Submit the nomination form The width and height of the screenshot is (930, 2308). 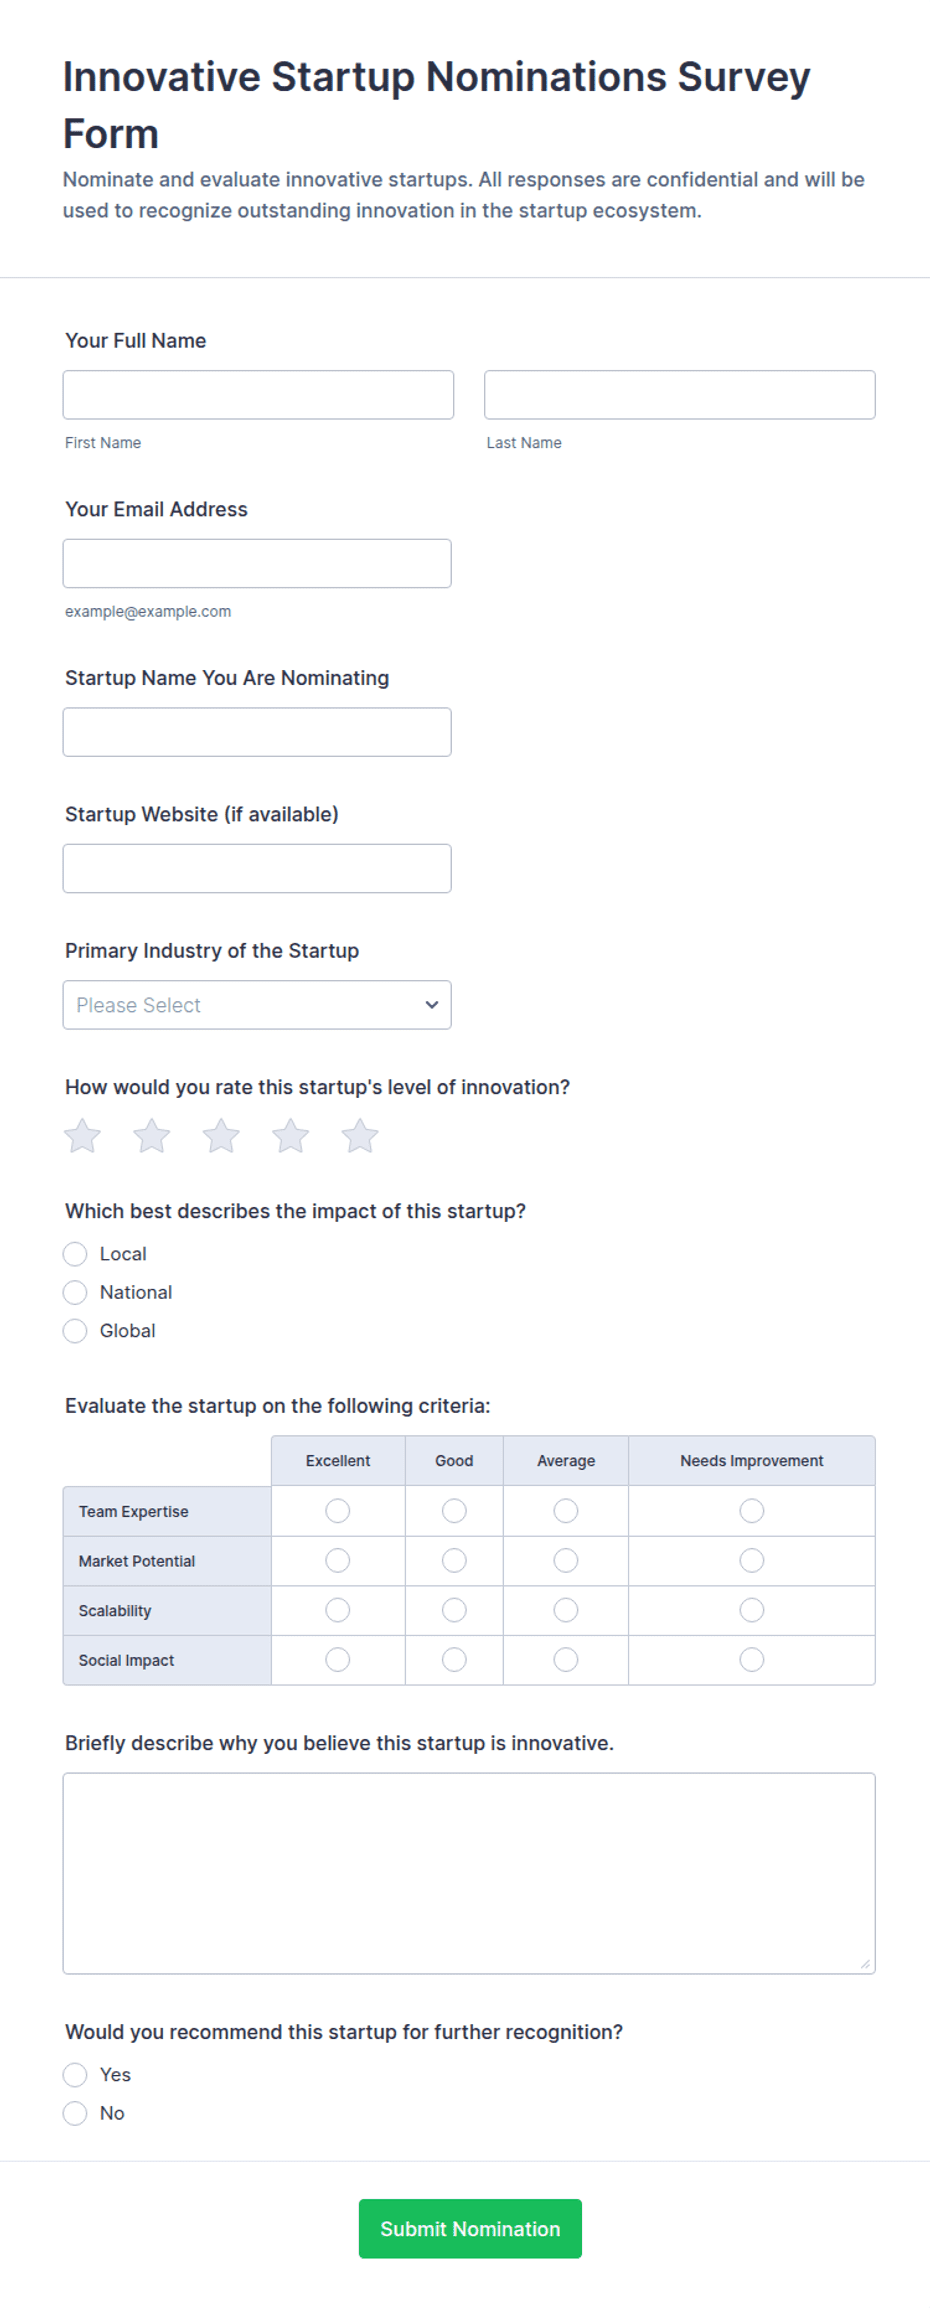[470, 2228]
